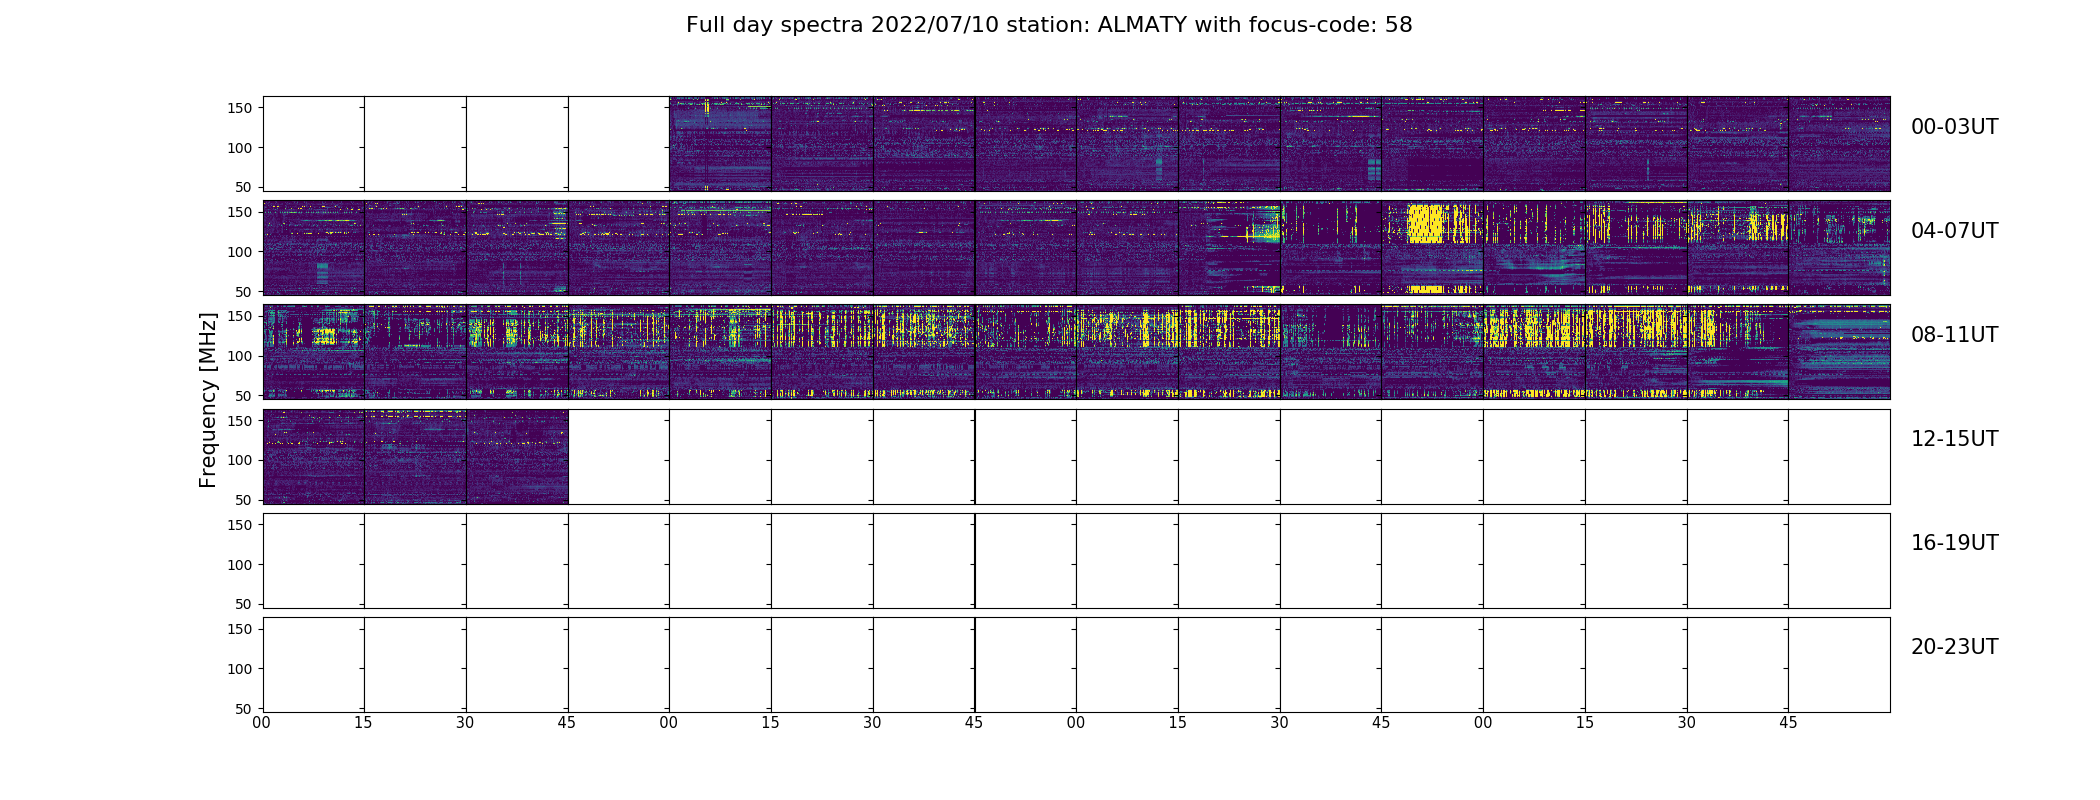This screenshot has width=2100, height=800.
Task: Click the 150 tick label of the 12-15UT row
Action: (241, 421)
